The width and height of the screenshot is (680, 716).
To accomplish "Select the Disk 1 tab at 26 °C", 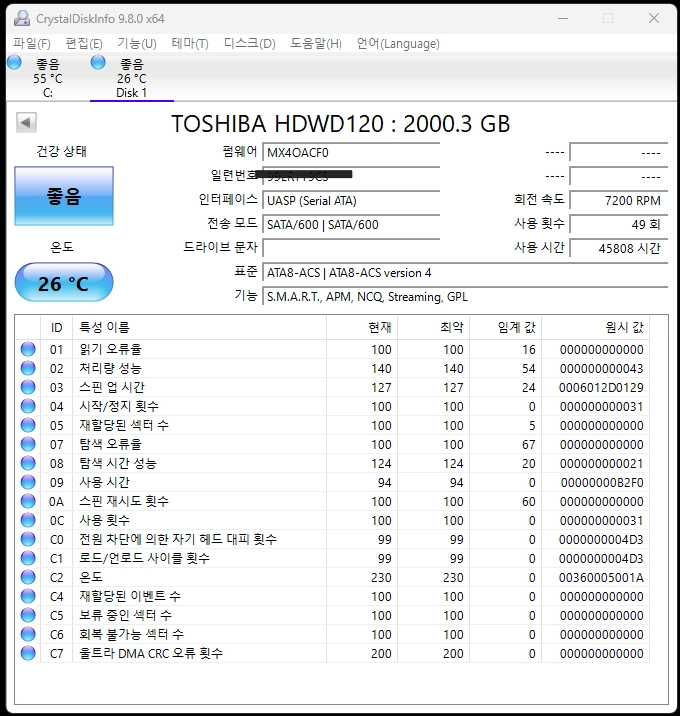I will [132, 78].
